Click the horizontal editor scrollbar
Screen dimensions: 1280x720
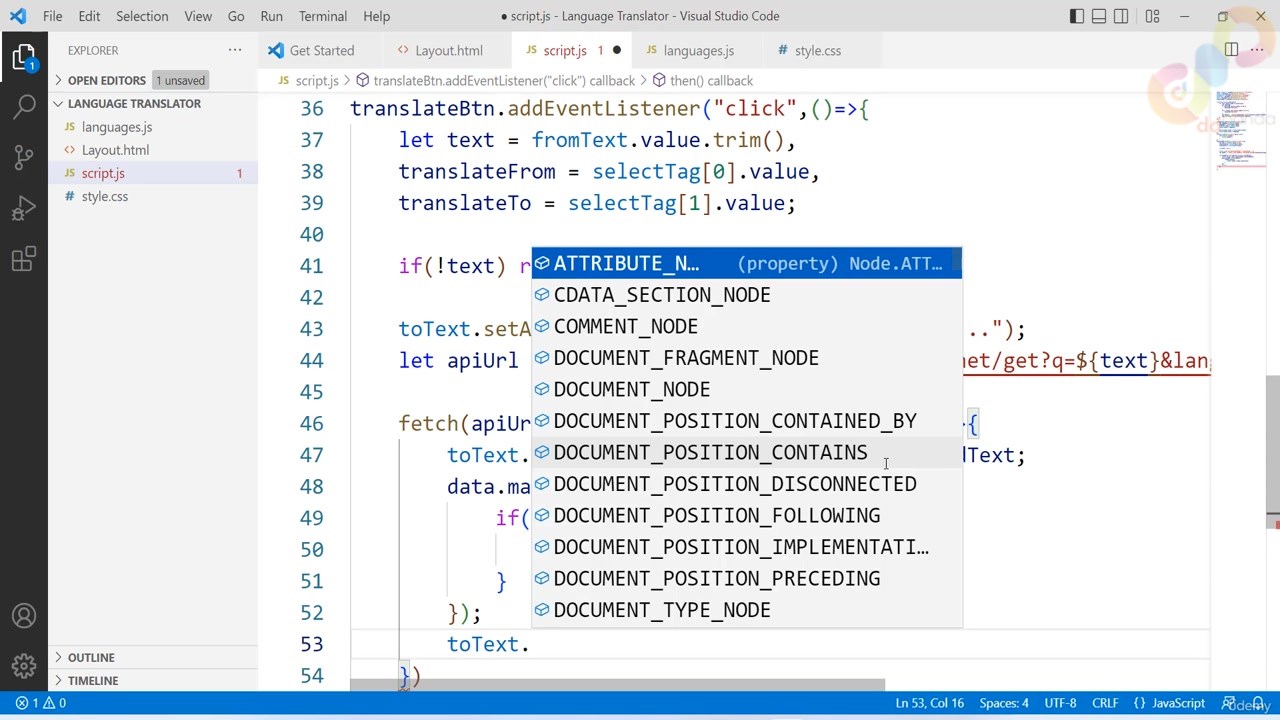(617, 685)
